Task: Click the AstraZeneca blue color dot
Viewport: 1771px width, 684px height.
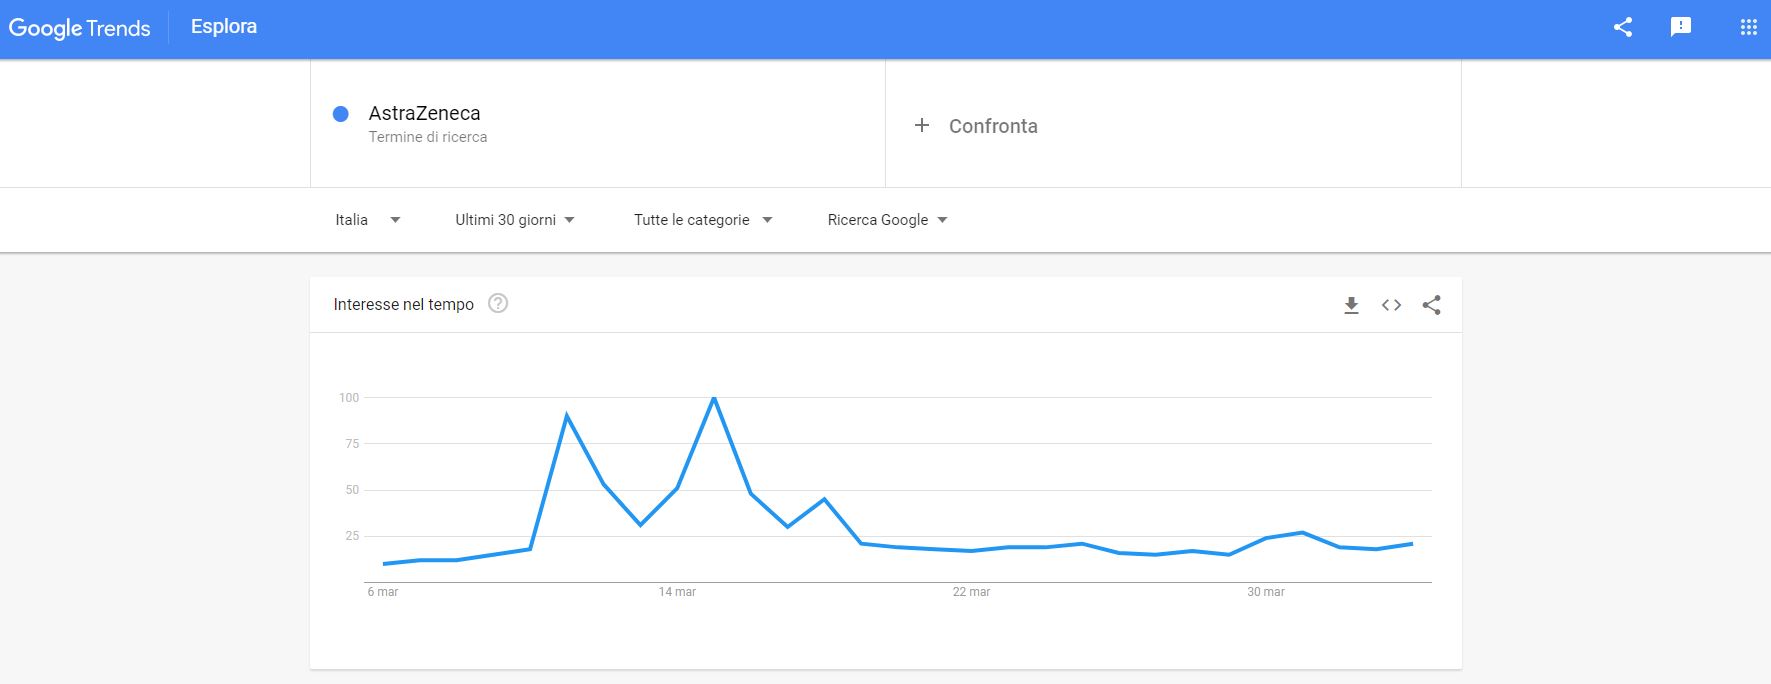Action: click(x=341, y=114)
